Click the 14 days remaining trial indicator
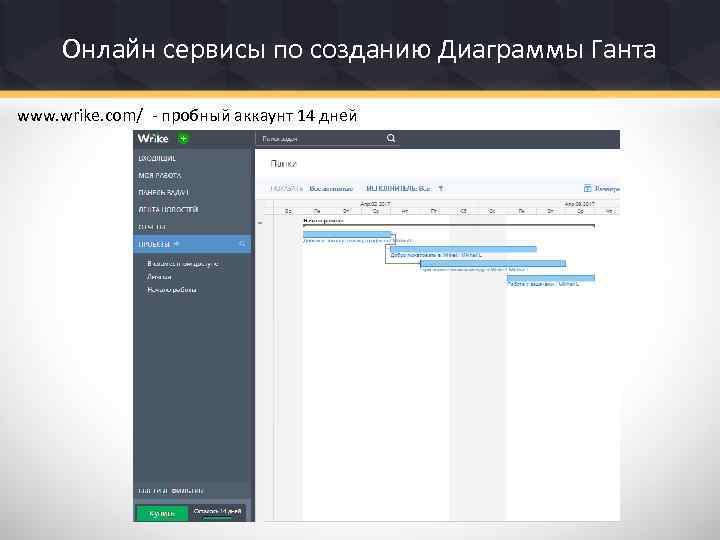The height and width of the screenshot is (540, 720). [217, 512]
